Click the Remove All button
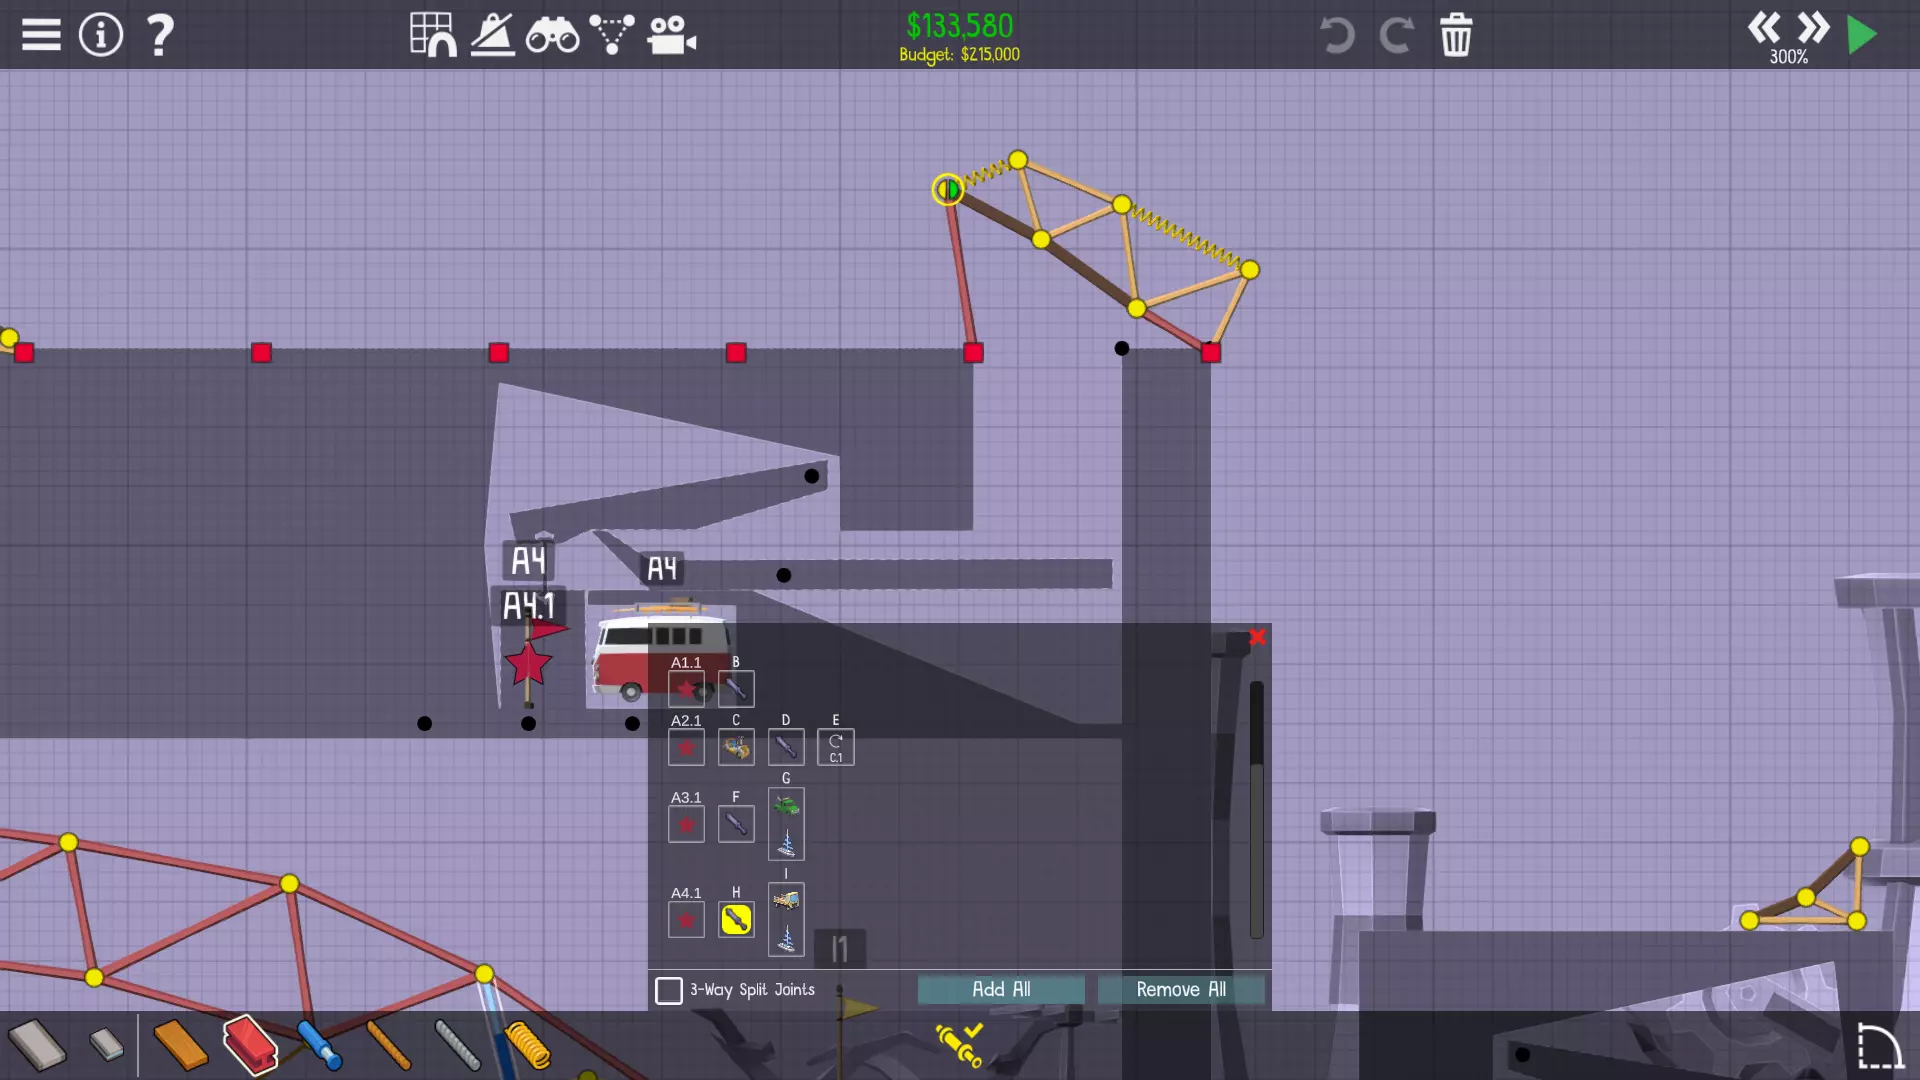 pyautogui.click(x=1181, y=989)
